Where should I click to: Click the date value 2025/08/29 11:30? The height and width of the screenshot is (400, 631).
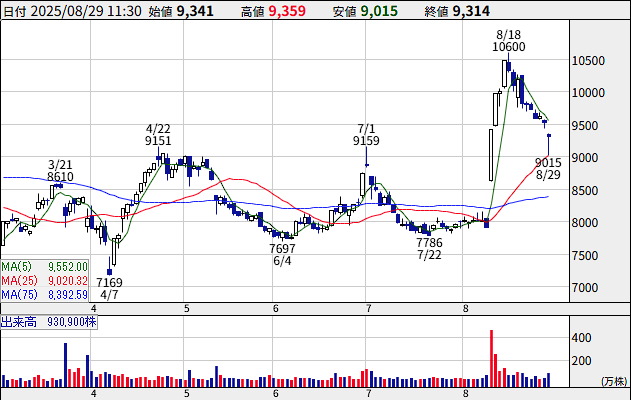coord(86,11)
